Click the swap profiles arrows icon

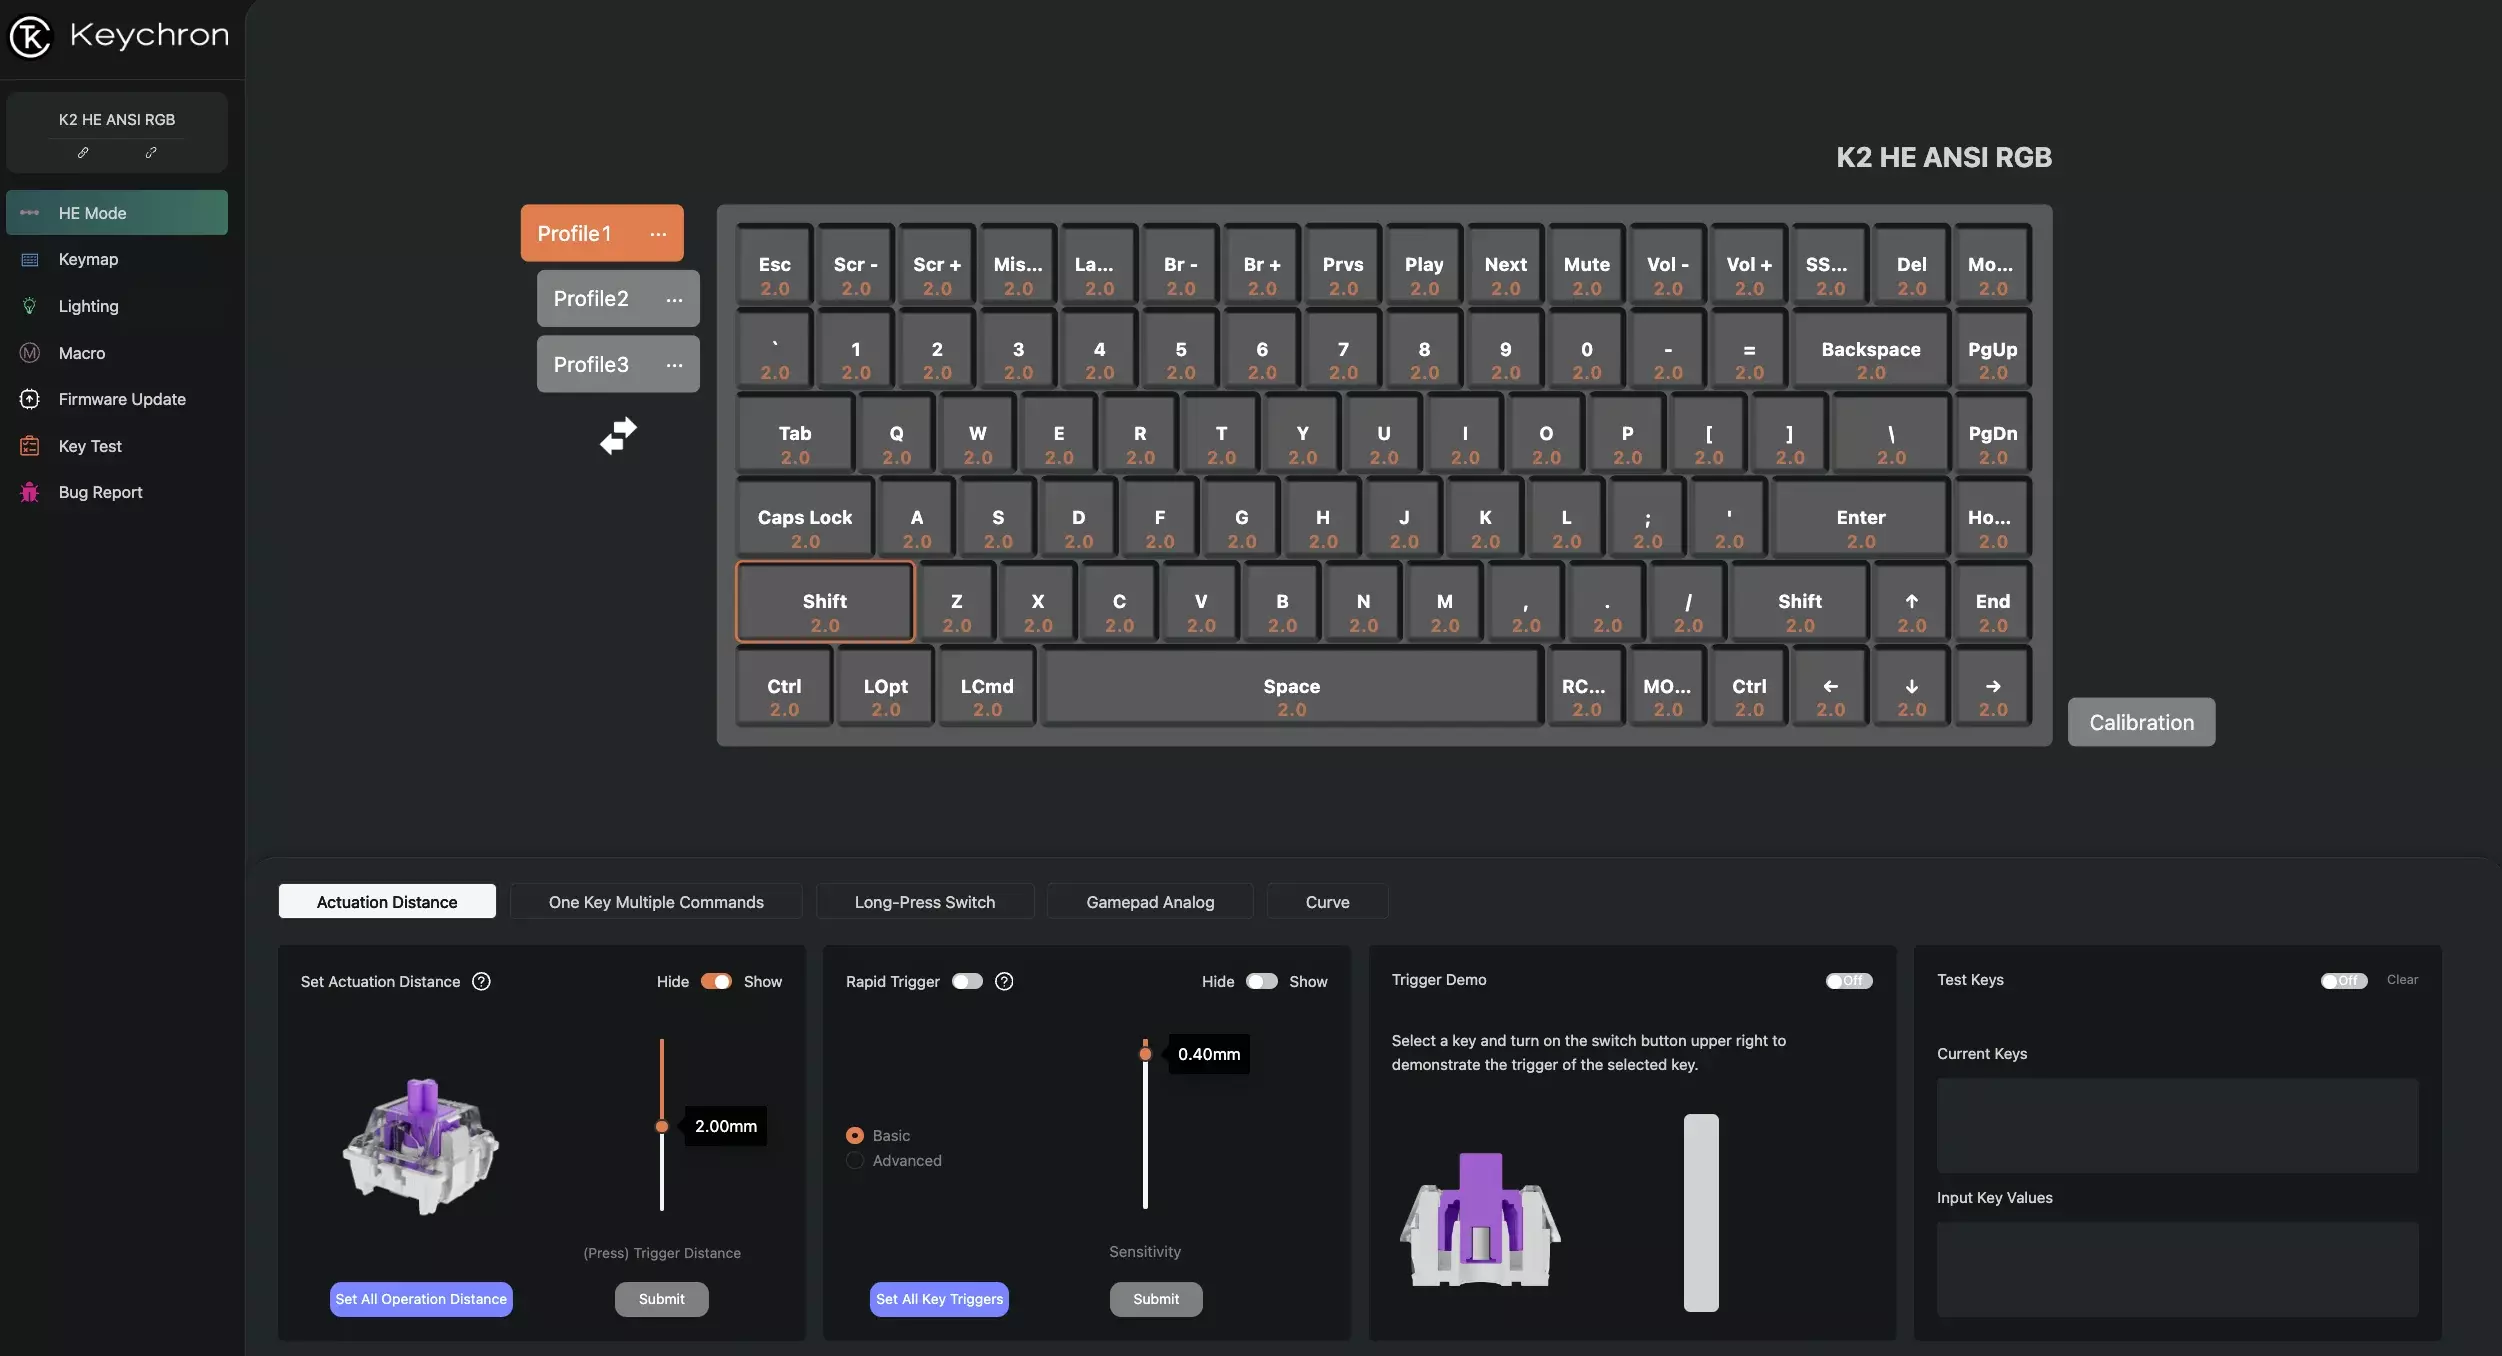click(618, 435)
